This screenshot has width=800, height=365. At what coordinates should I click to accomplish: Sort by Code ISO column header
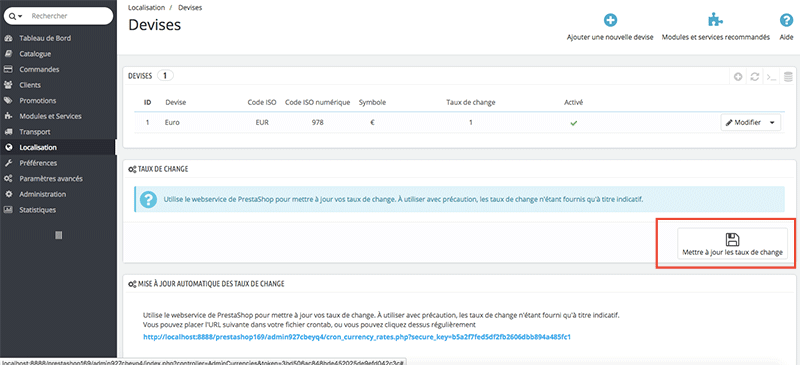pos(262,102)
